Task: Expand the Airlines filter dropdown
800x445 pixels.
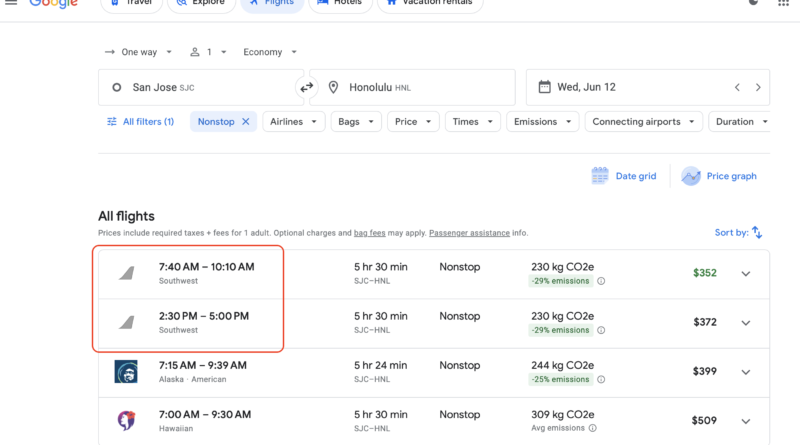Action: [x=296, y=122]
